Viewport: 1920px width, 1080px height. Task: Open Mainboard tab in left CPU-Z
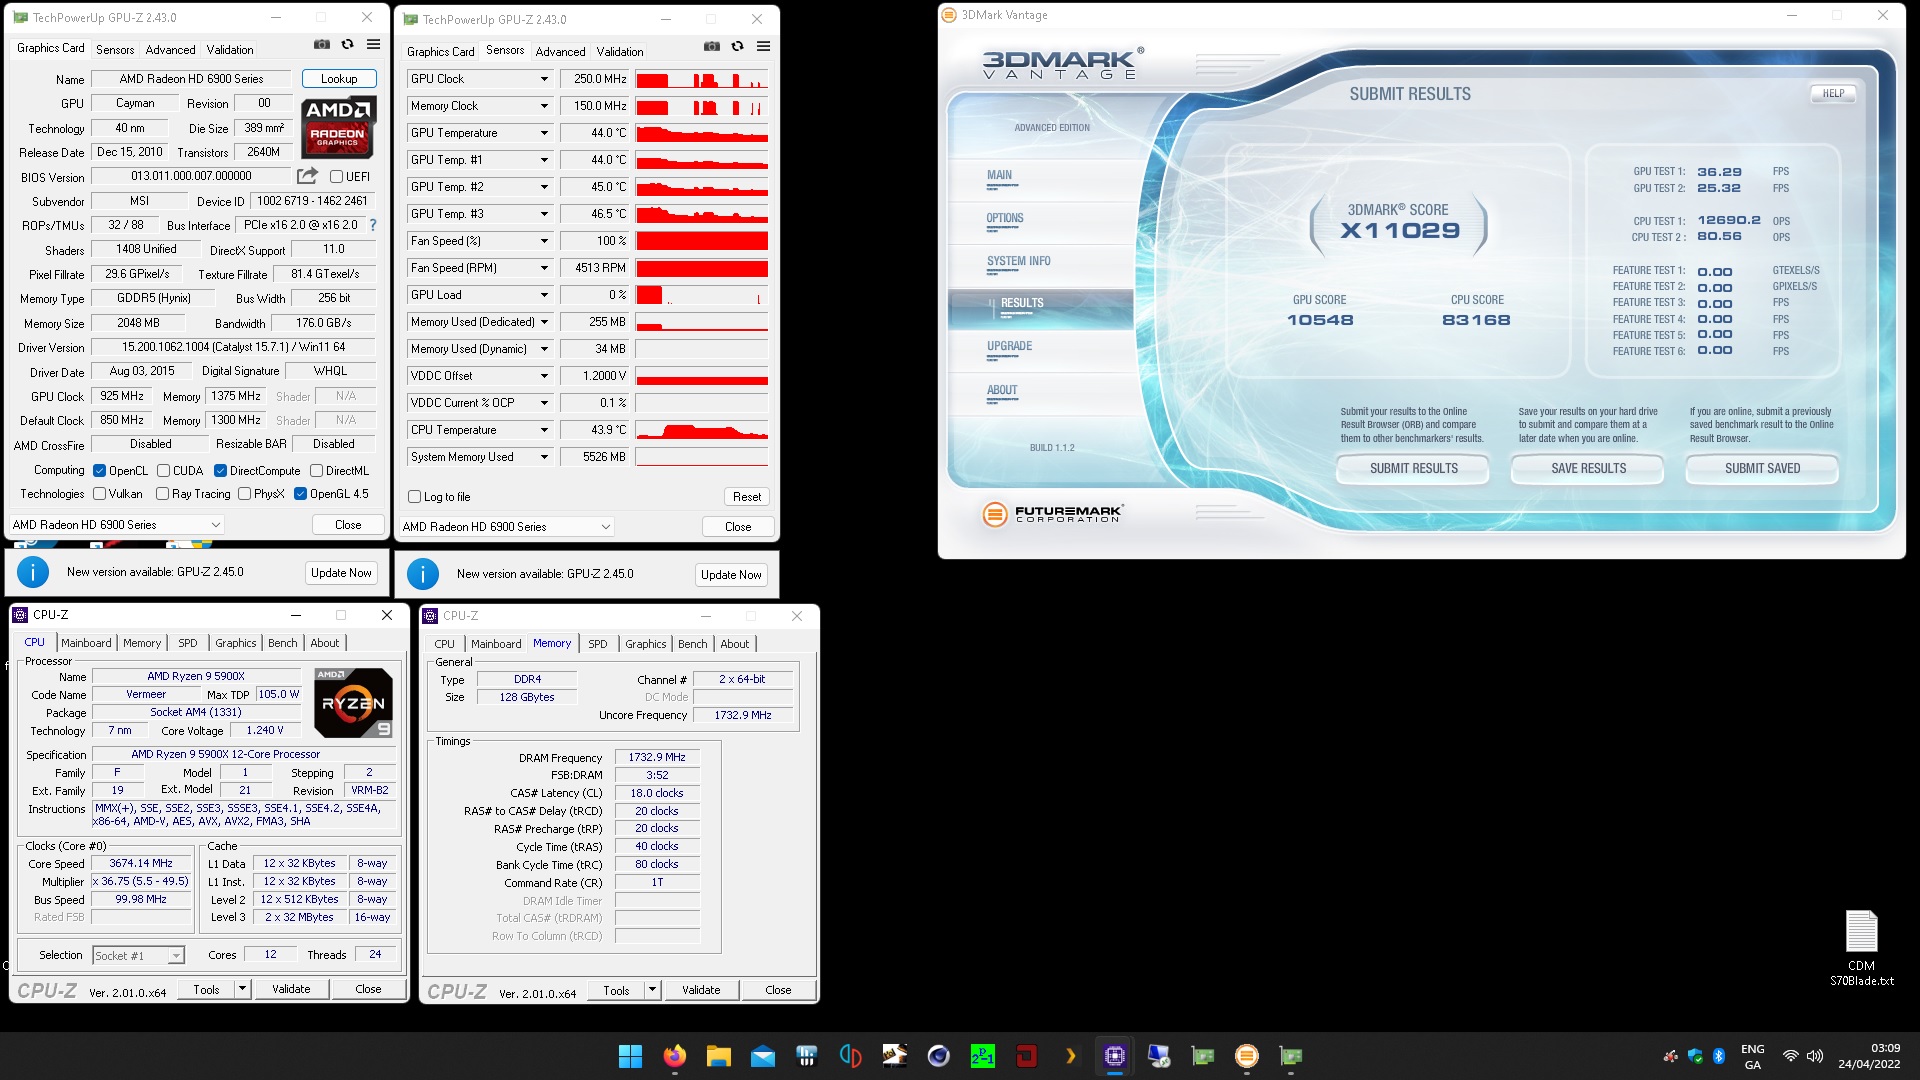click(x=86, y=643)
